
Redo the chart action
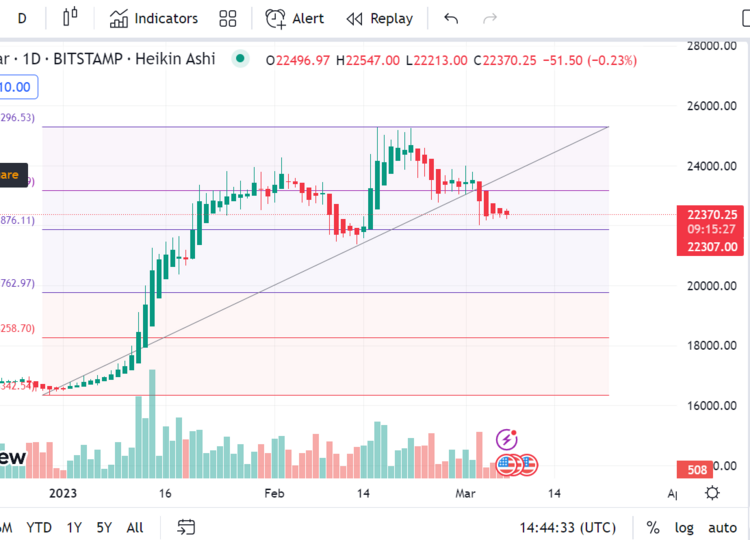pyautogui.click(x=490, y=18)
